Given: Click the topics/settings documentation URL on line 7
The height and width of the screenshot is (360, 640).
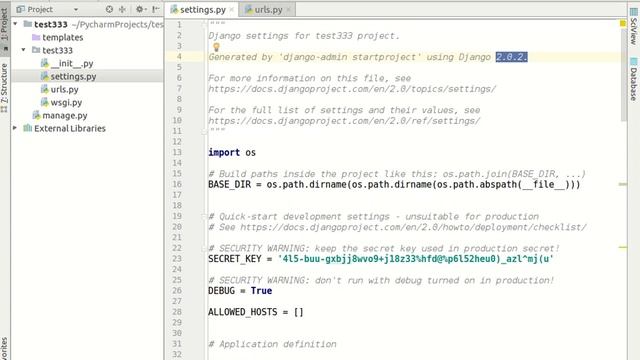Looking at the screenshot, I should (x=352, y=89).
